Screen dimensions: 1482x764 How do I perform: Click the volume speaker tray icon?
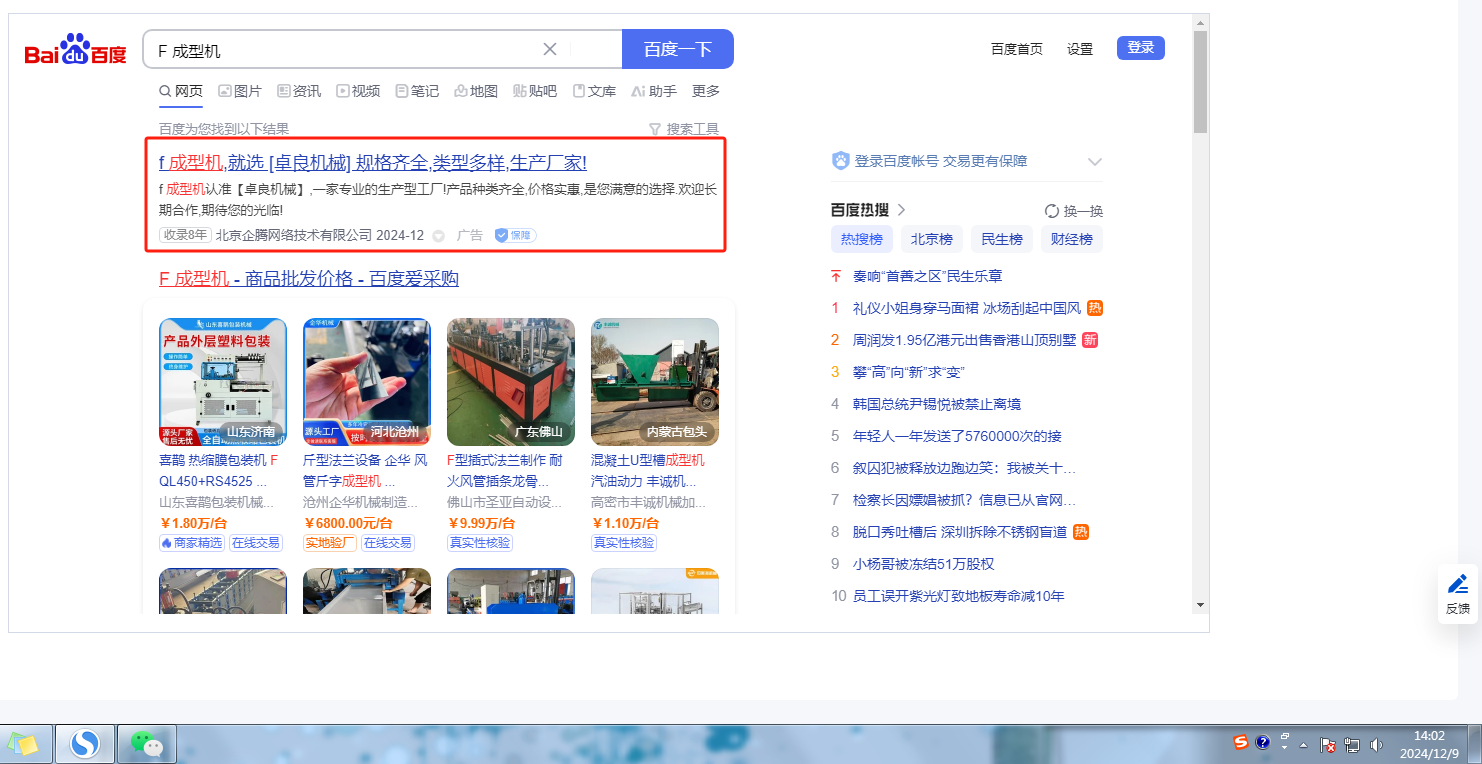(x=1376, y=744)
